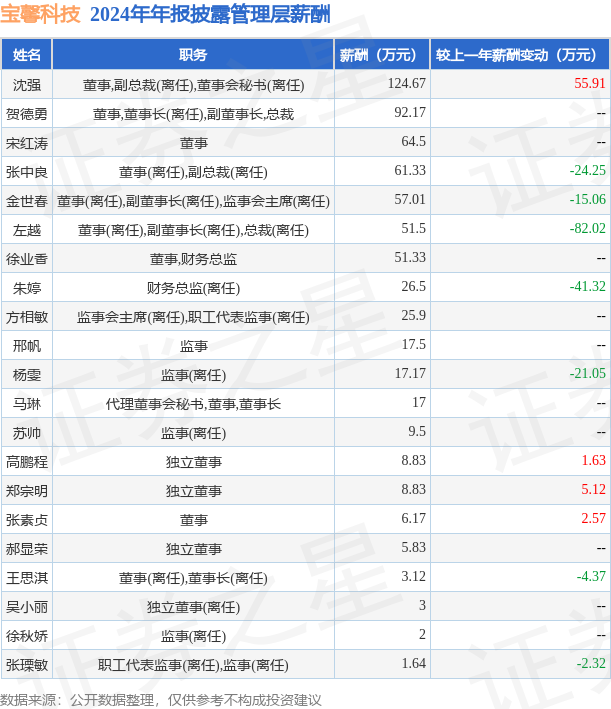
Task: Select salary value 3.12
Action: pos(413,576)
